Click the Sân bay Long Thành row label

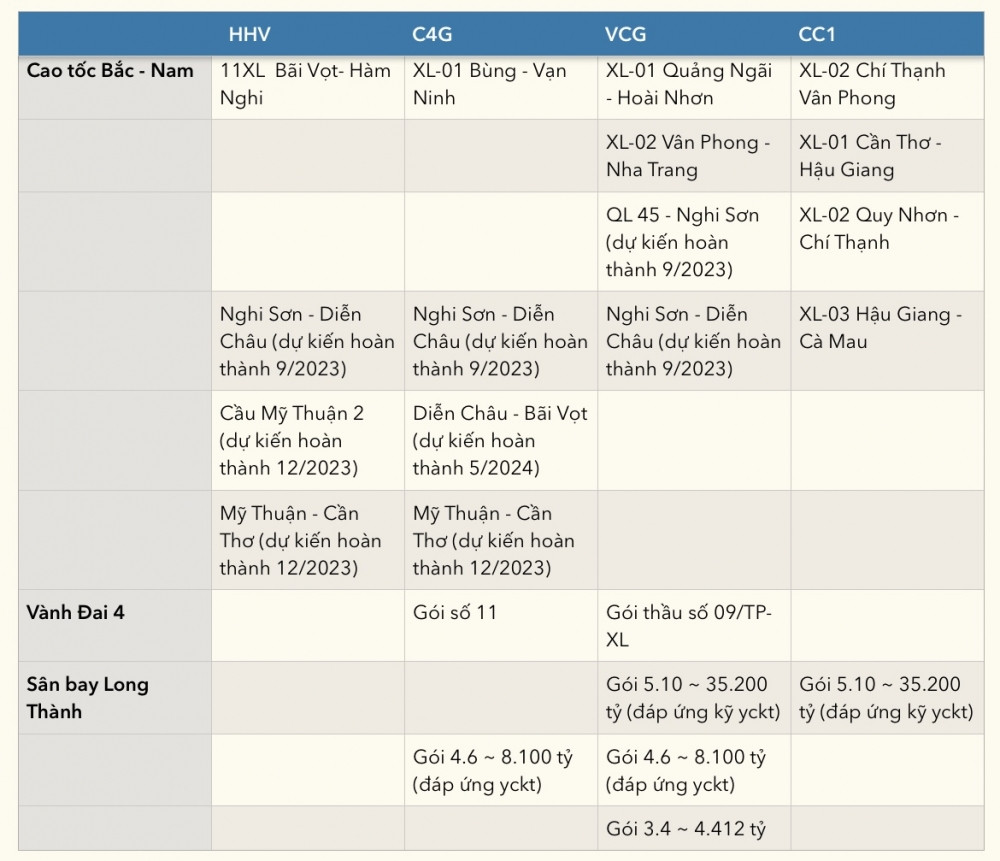pyautogui.click(x=88, y=698)
